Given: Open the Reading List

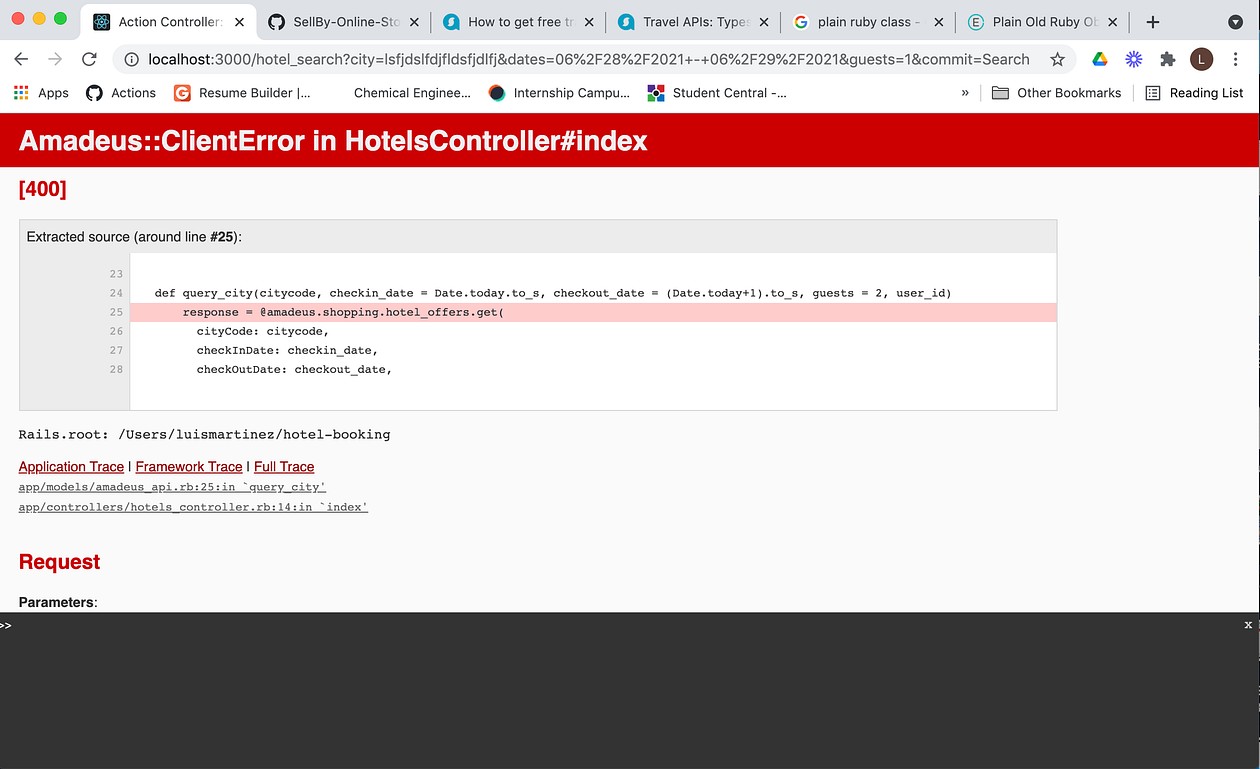Looking at the screenshot, I should click(1194, 93).
